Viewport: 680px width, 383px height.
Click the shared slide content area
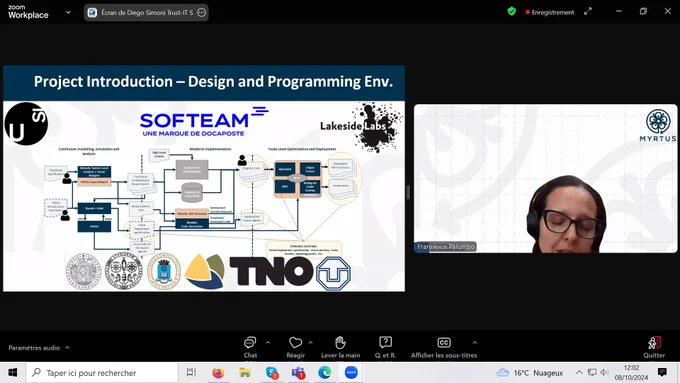[x=204, y=178]
